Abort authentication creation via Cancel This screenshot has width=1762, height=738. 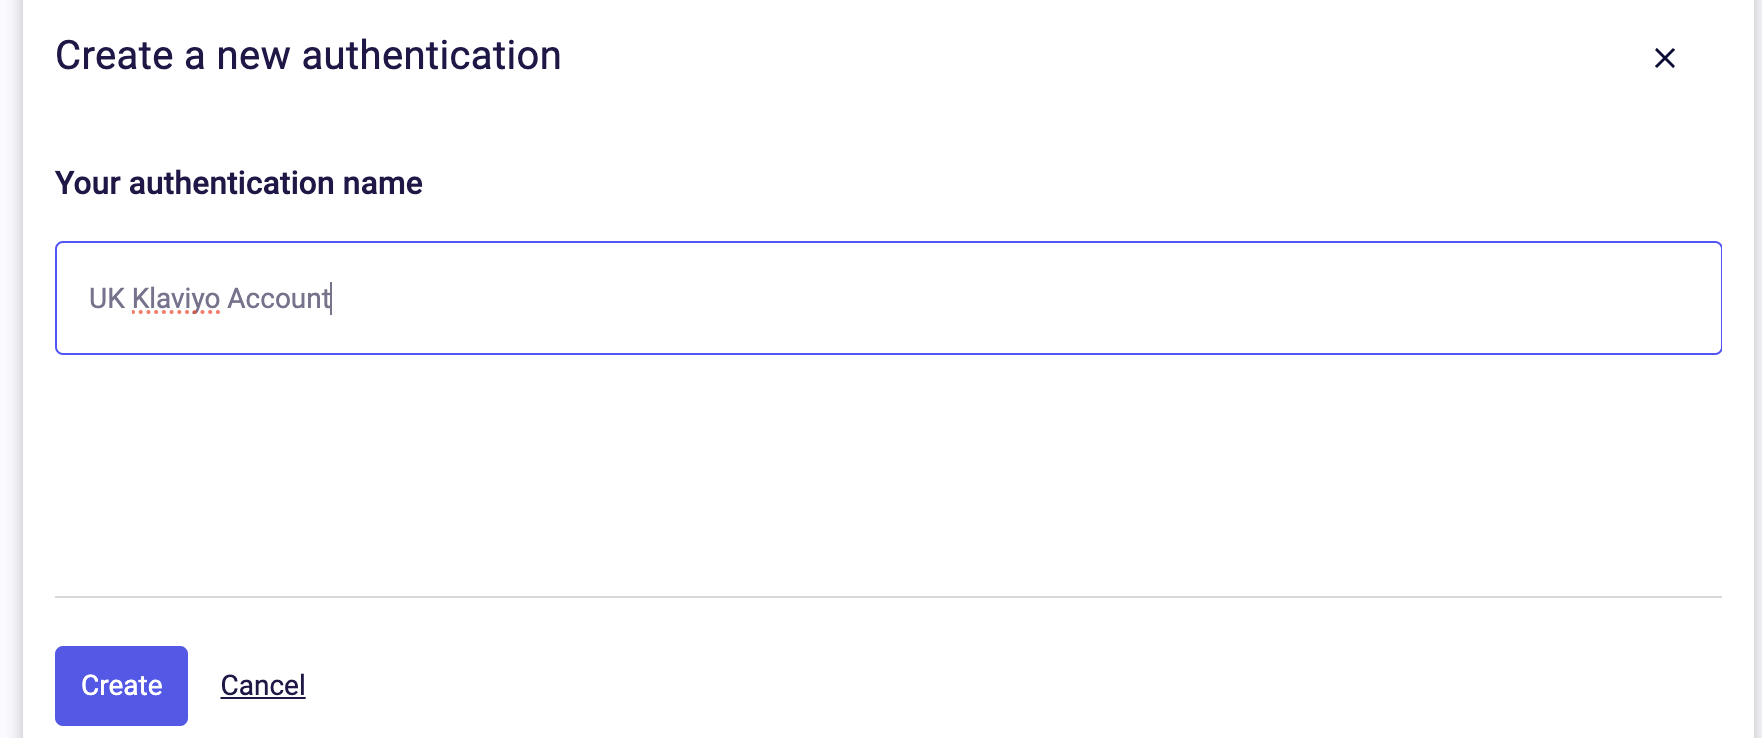click(x=263, y=685)
